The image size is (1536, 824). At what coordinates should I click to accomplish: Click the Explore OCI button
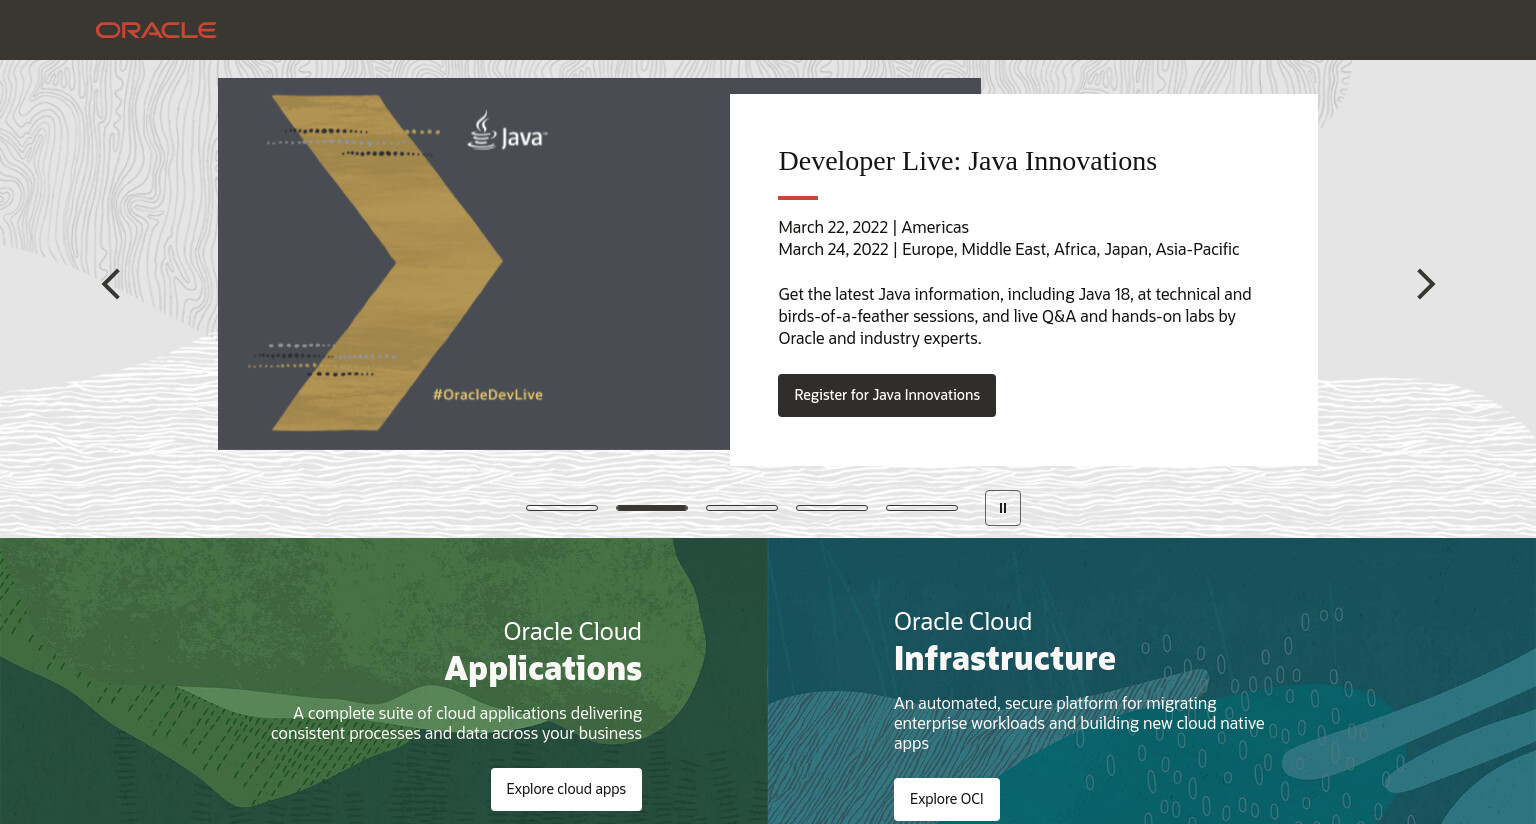click(x=947, y=799)
